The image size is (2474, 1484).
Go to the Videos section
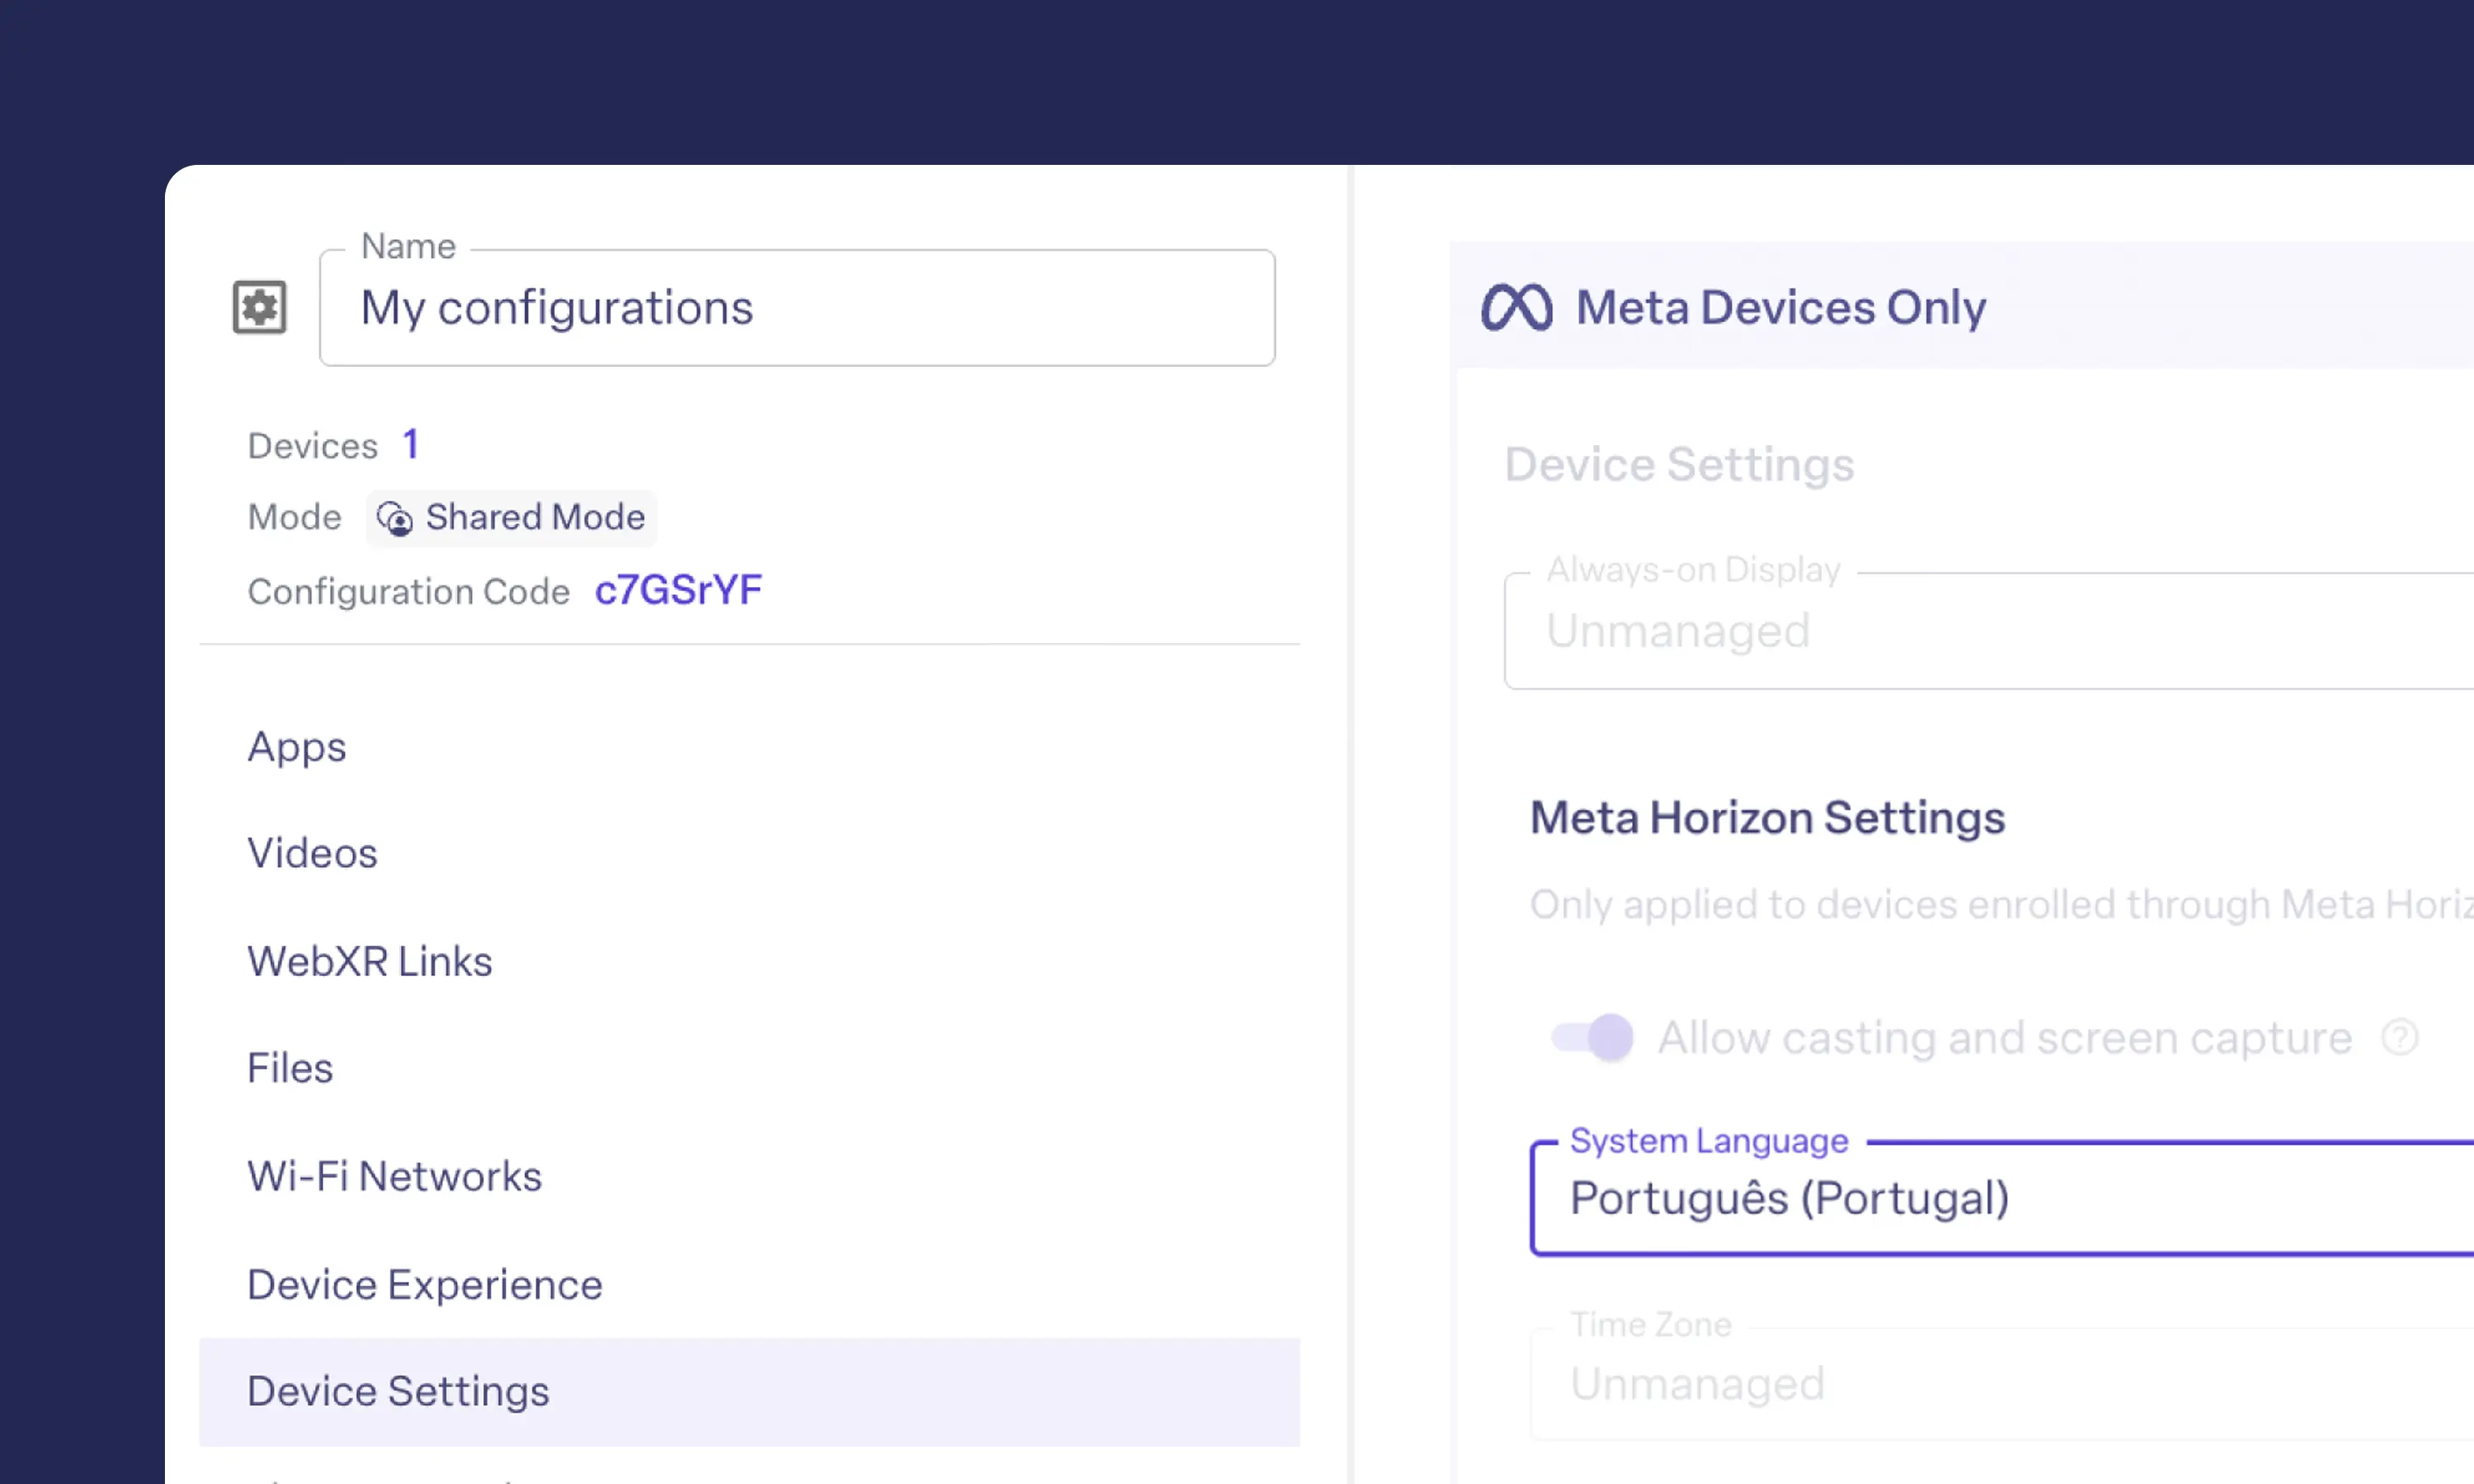pos(749,854)
